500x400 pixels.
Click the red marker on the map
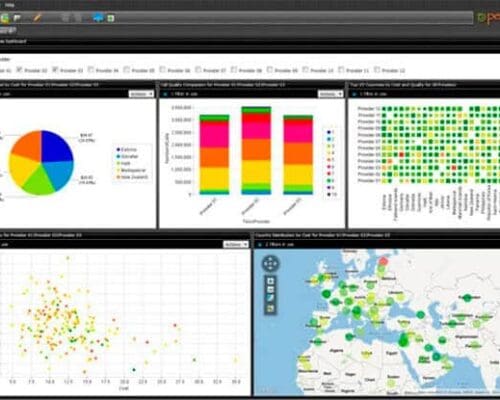(x=383, y=261)
